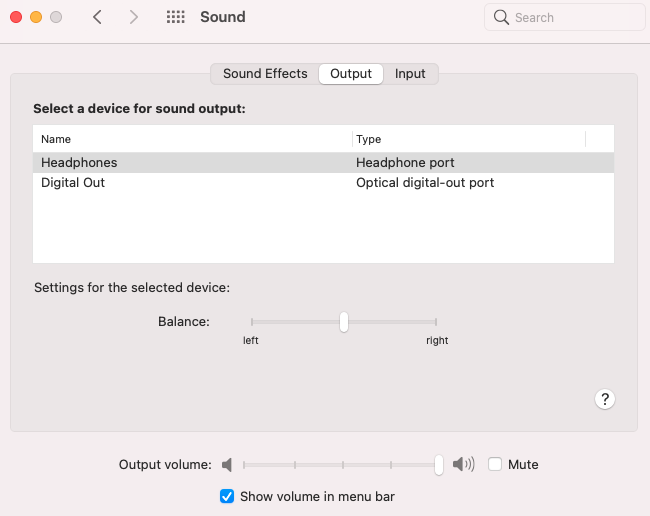This screenshot has width=650, height=516.
Task: Click the search magnifier icon
Action: tap(501, 17)
